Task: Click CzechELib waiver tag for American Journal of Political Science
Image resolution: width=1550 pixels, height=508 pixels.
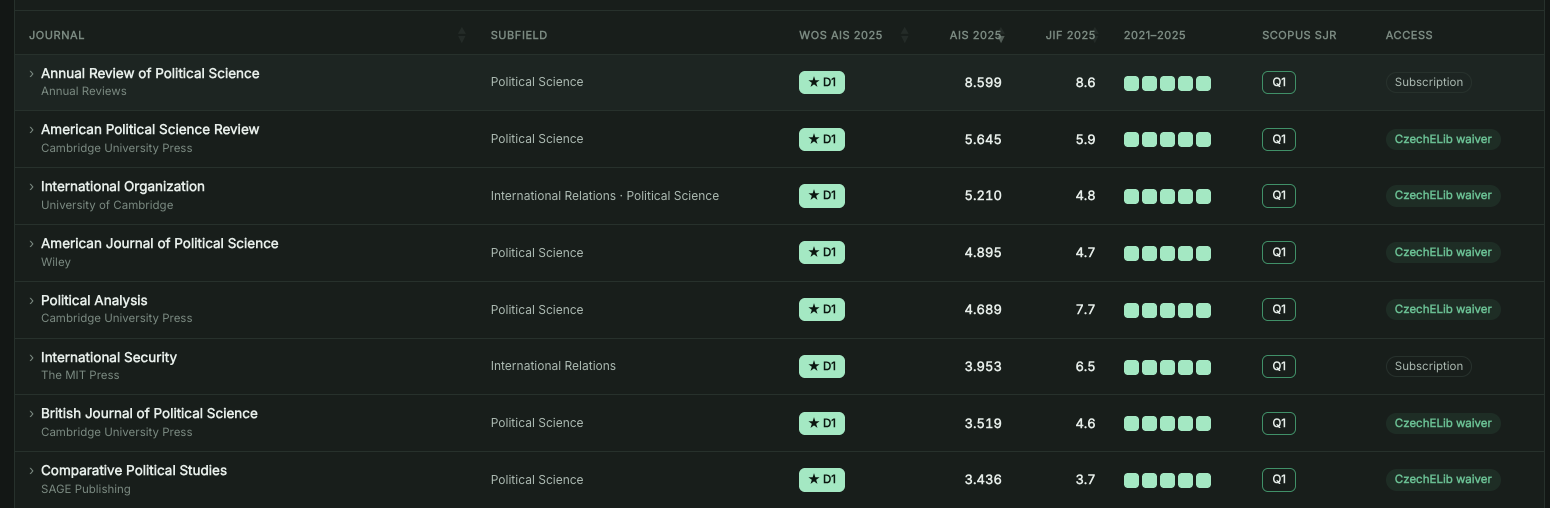Action: (x=1443, y=252)
